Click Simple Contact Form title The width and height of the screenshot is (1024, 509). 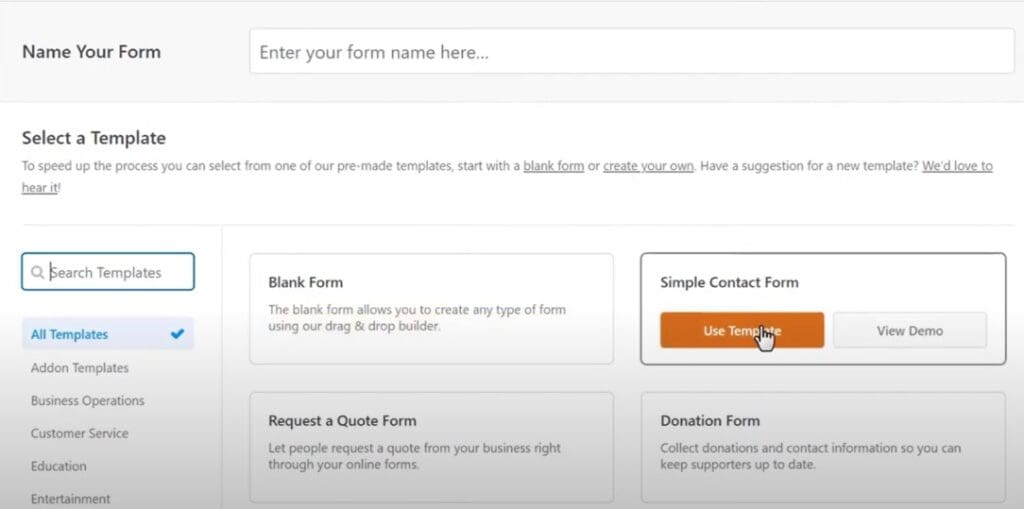pyautogui.click(x=729, y=282)
